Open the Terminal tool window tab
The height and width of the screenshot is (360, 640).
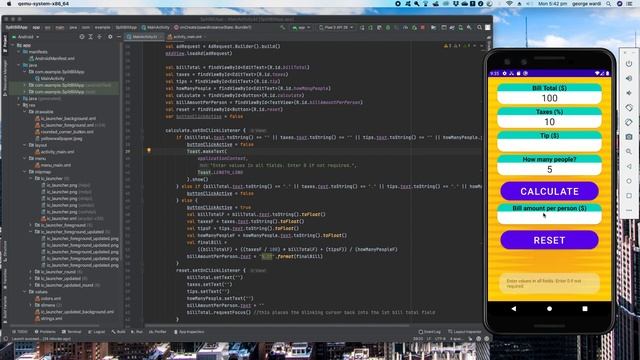pos(72,332)
